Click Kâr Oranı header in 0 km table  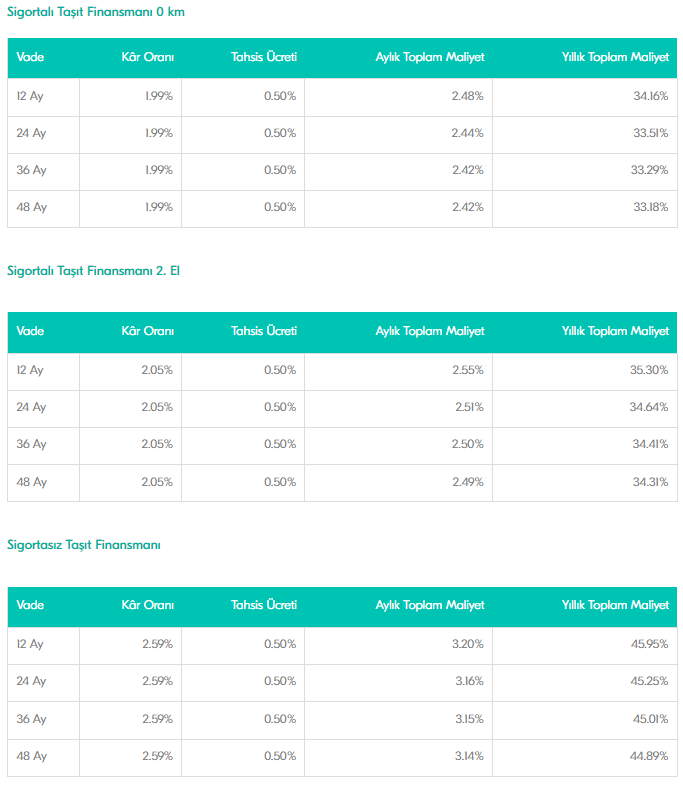147,58
